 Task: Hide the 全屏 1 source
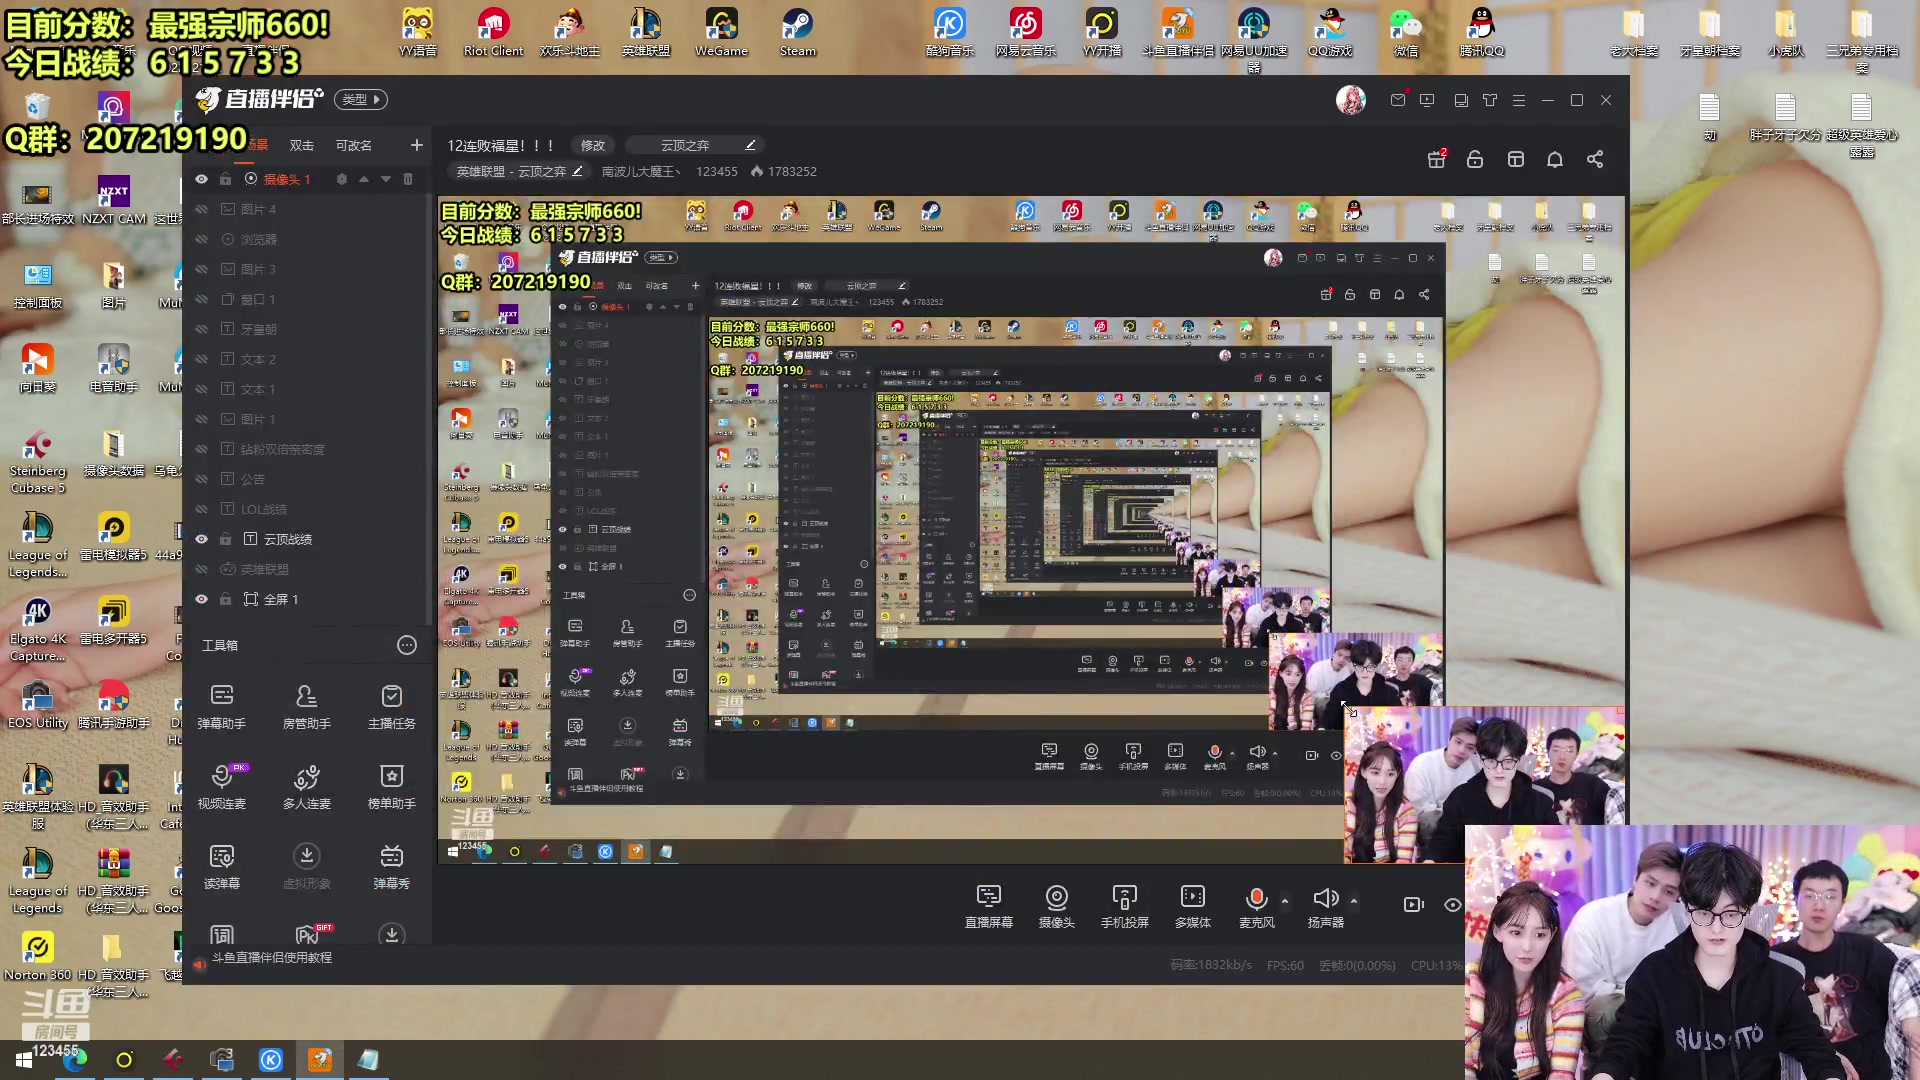pyautogui.click(x=201, y=599)
